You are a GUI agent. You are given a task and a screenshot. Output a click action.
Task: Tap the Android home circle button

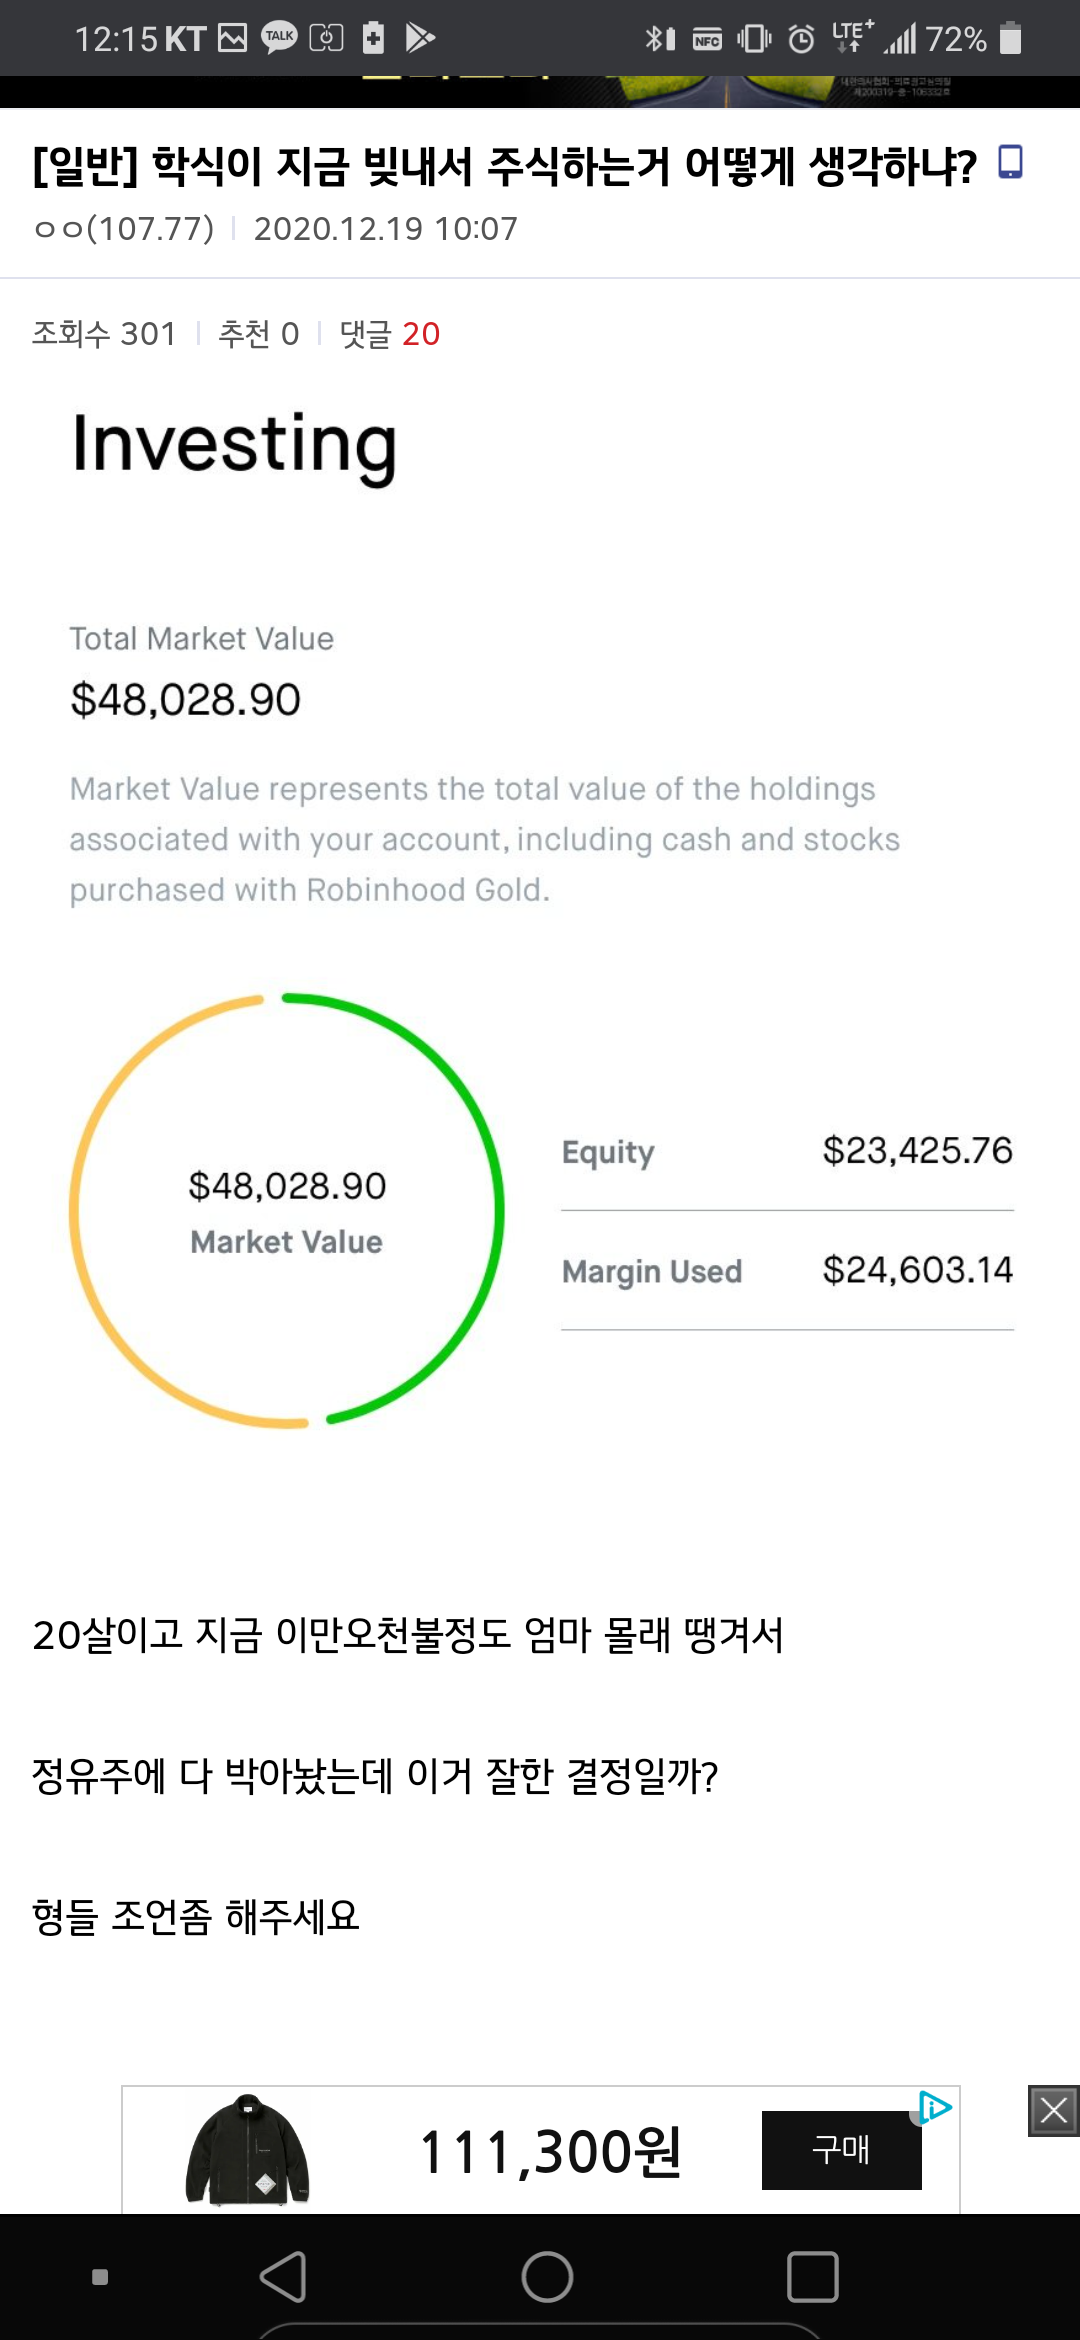click(547, 2277)
